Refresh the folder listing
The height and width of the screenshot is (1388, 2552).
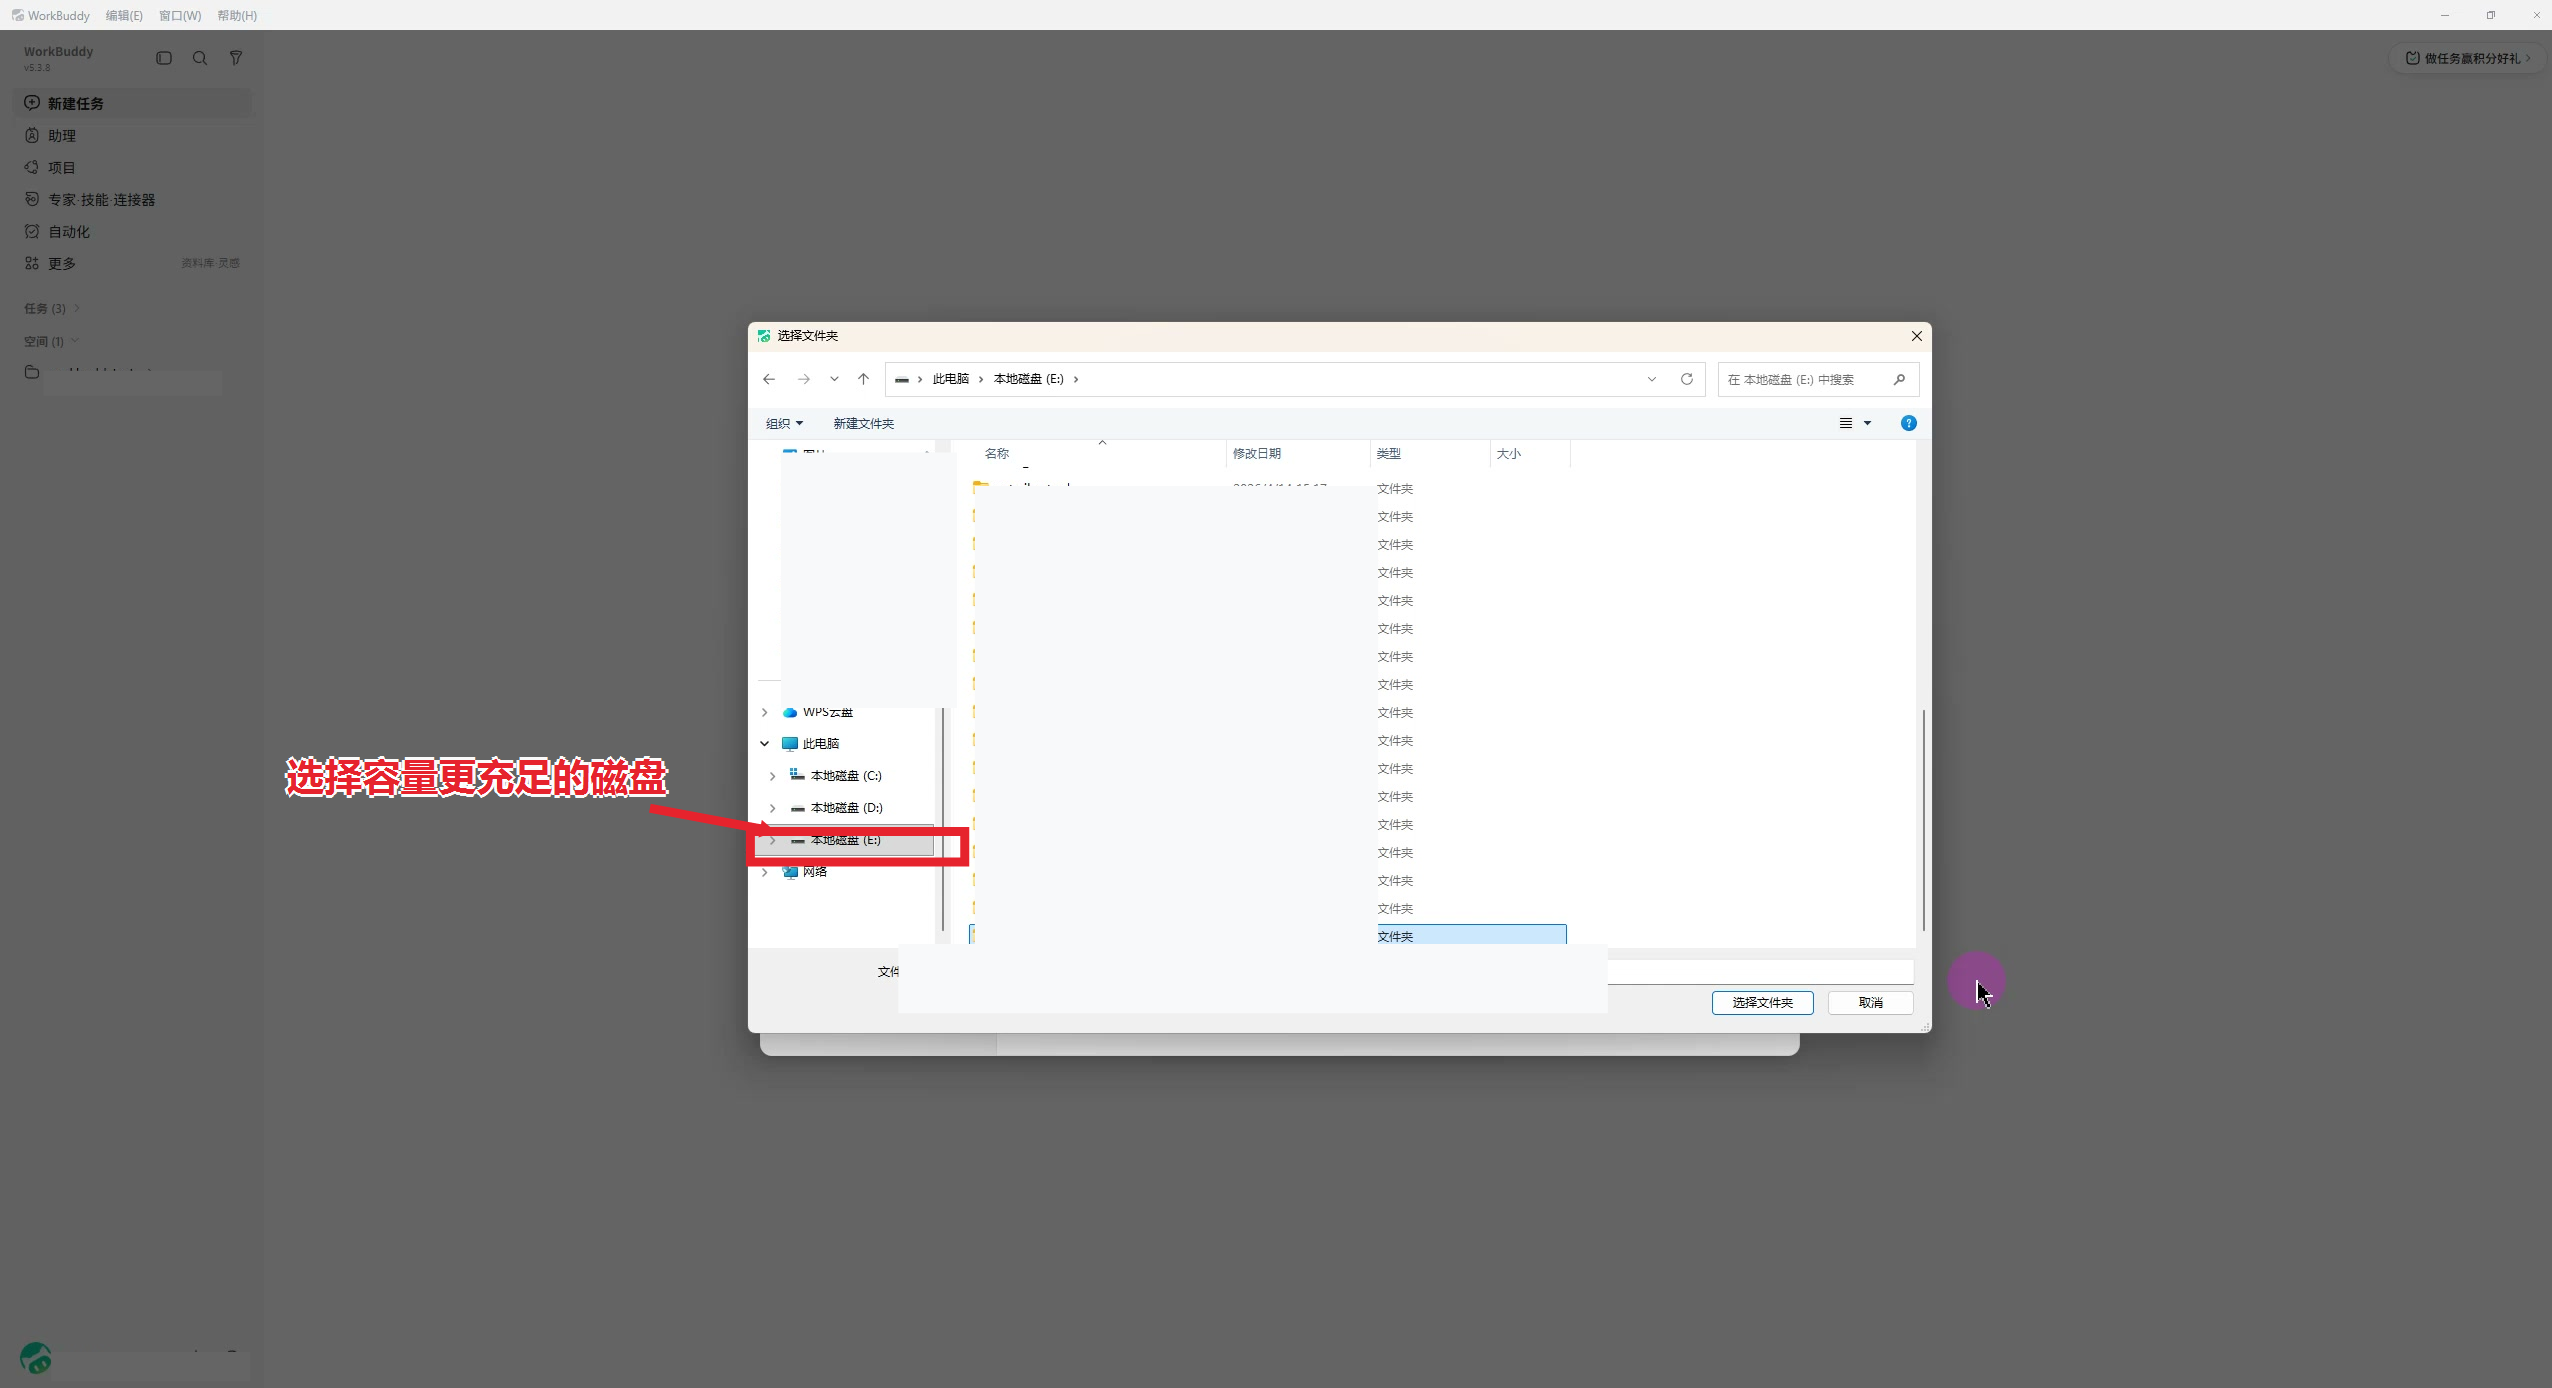1687,379
